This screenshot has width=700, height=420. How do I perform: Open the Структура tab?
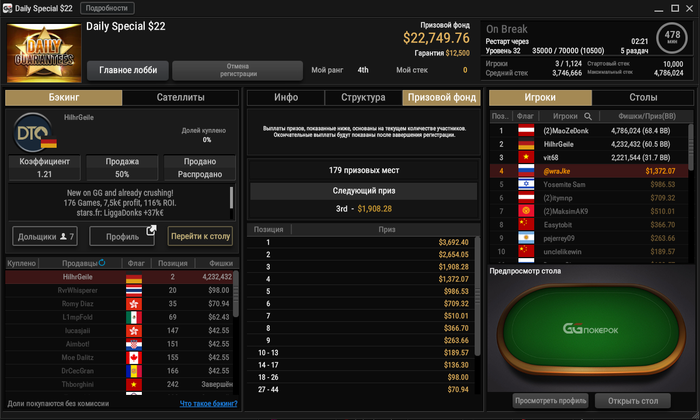[363, 97]
